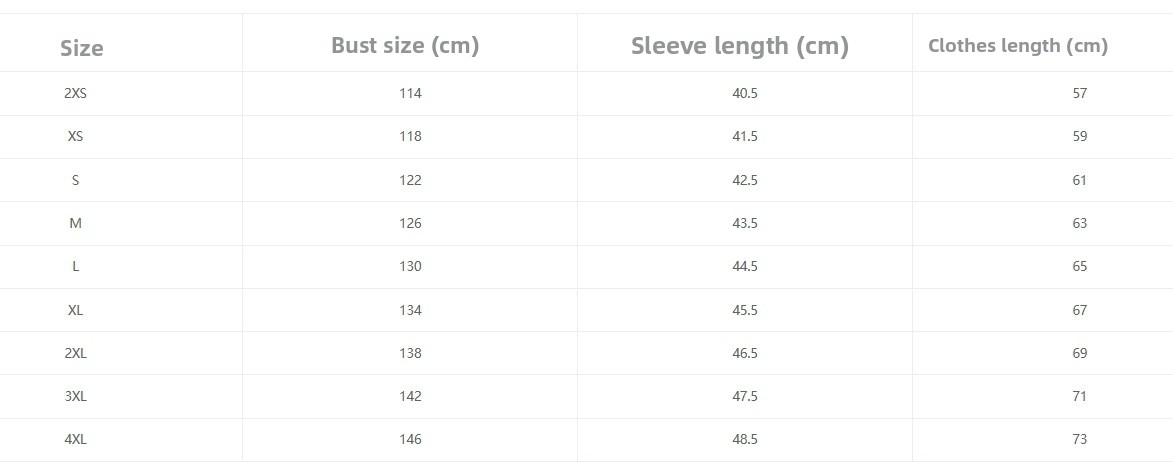Click sleeve length value 44.5

coord(744,266)
